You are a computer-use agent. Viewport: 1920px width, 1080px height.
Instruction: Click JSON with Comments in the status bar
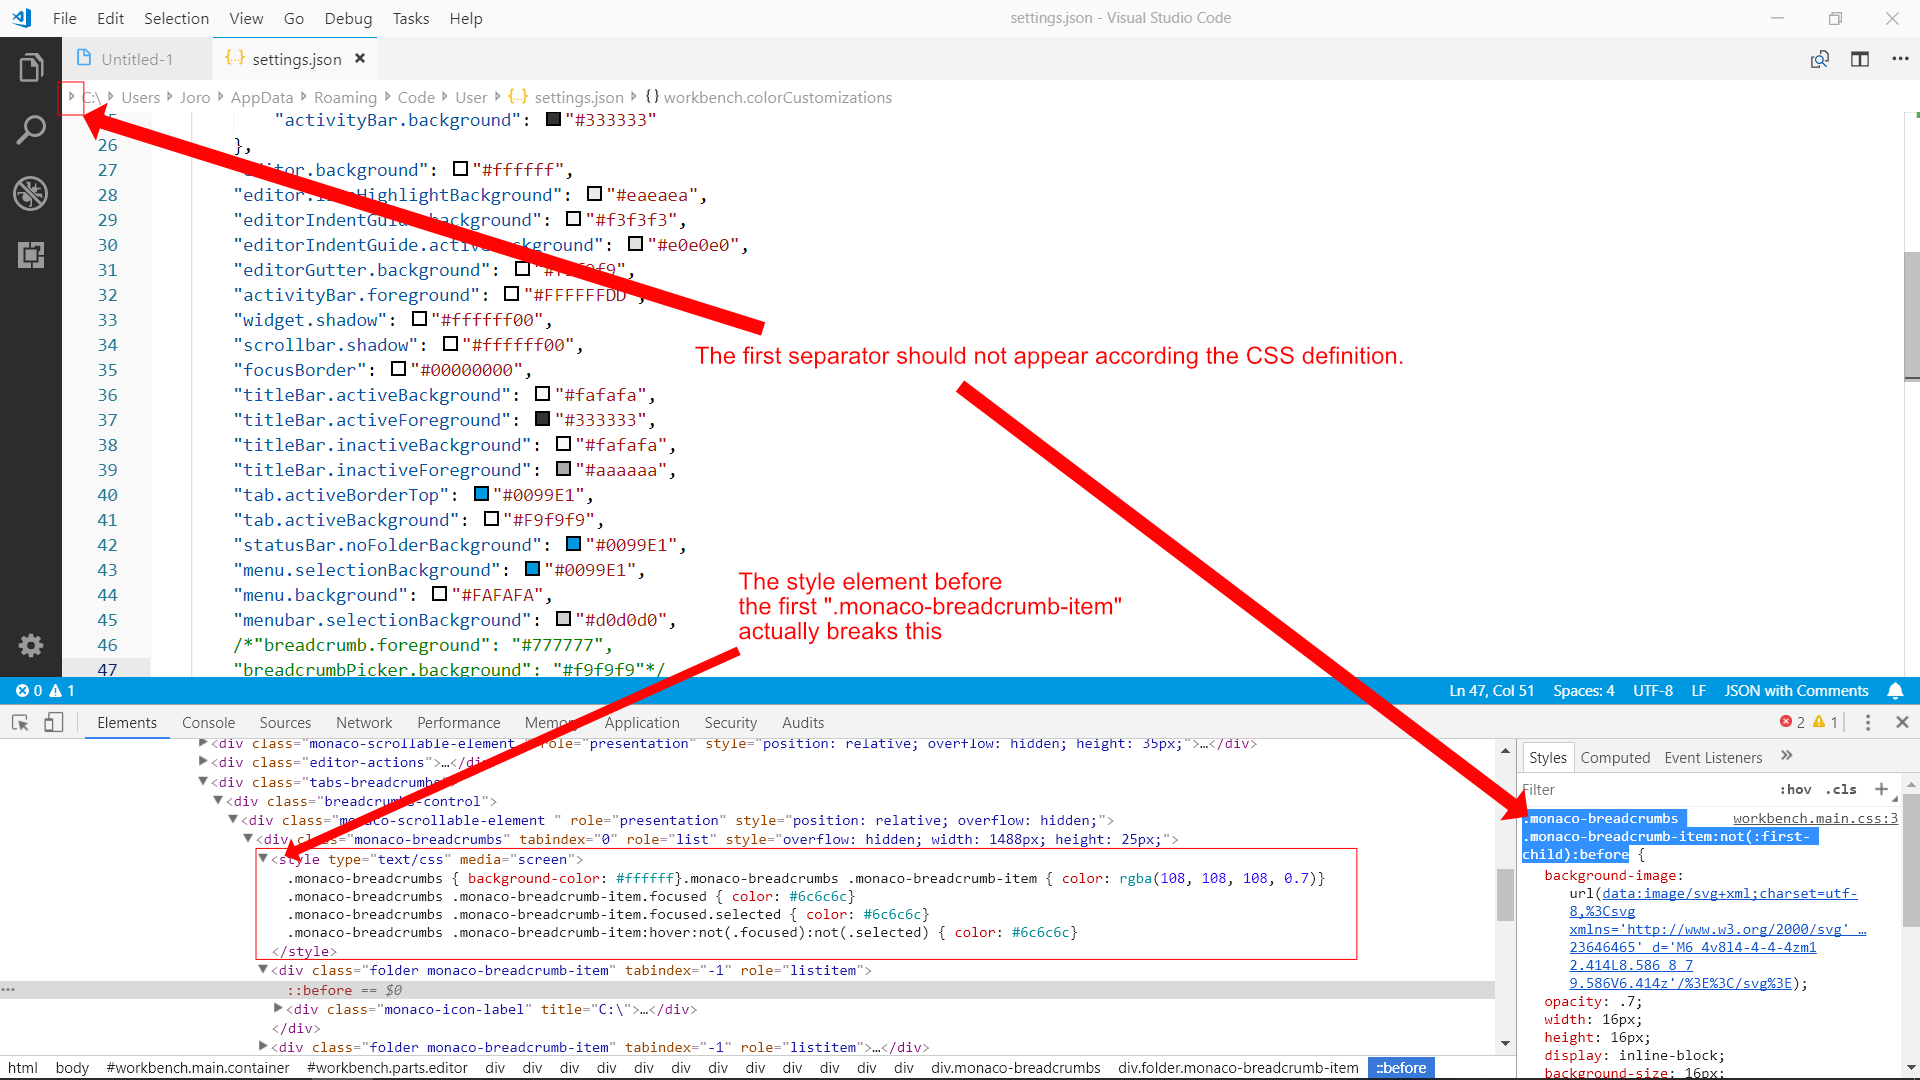[x=1795, y=690]
